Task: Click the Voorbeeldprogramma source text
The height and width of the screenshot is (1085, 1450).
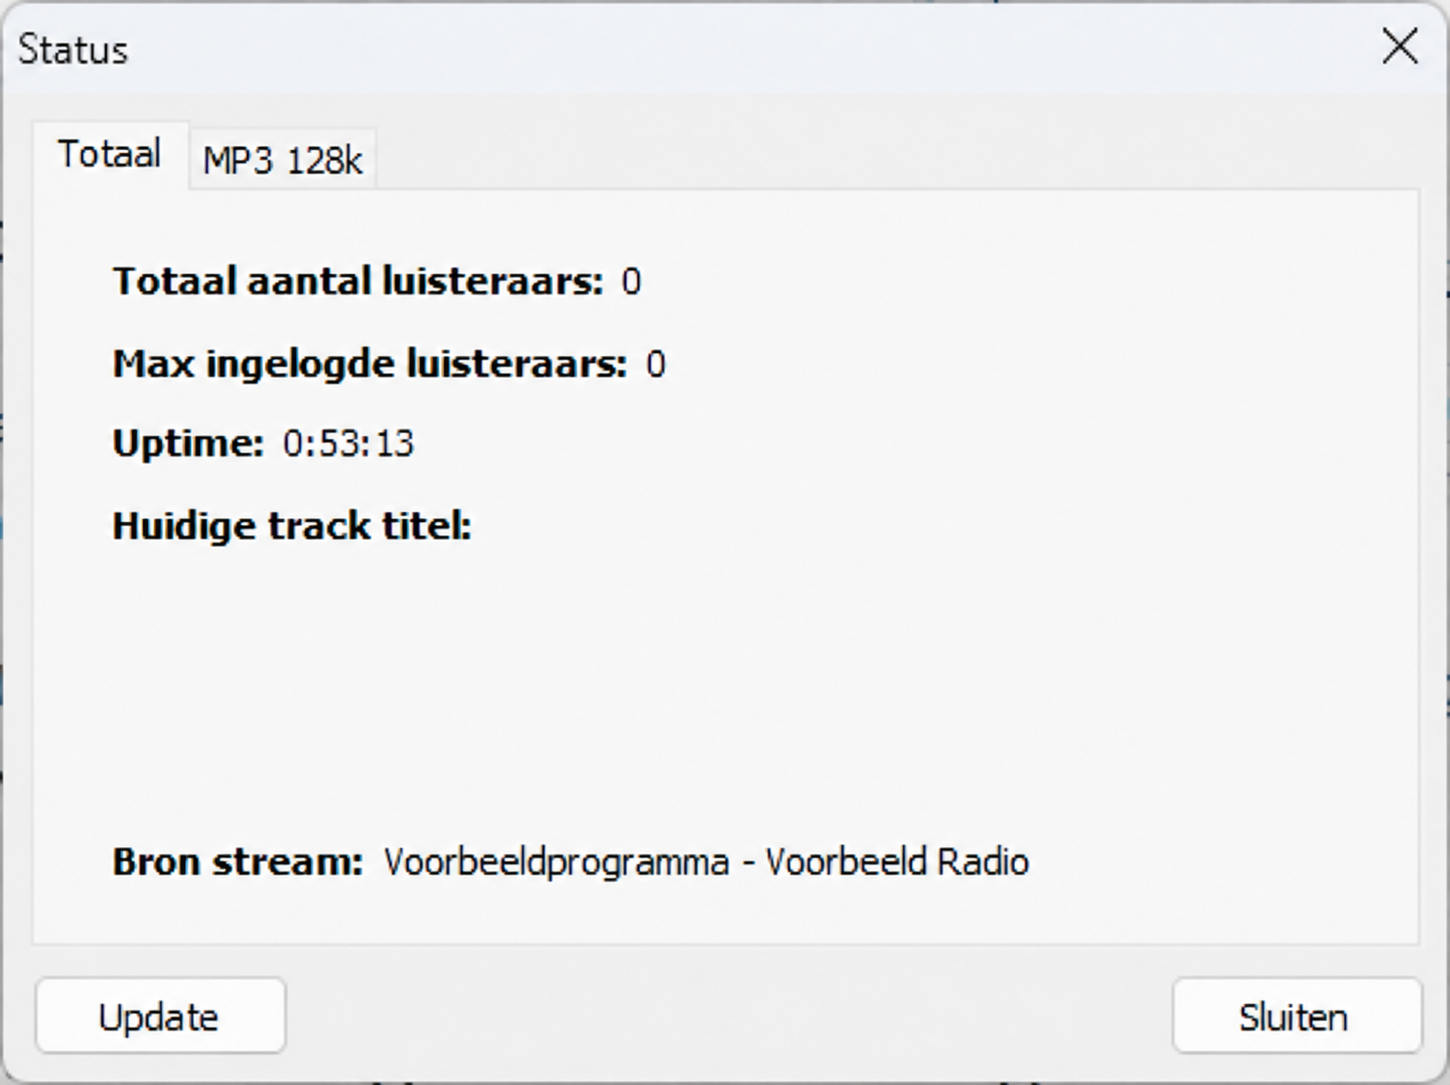Action: point(556,862)
